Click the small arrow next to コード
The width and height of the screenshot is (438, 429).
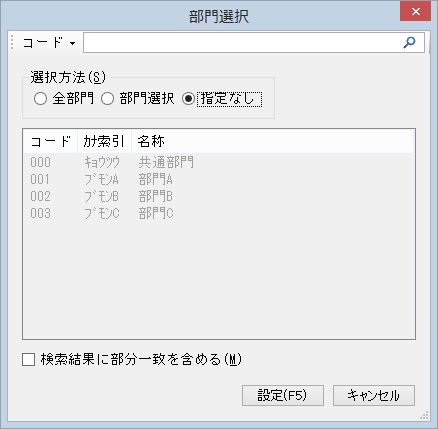tap(72, 43)
